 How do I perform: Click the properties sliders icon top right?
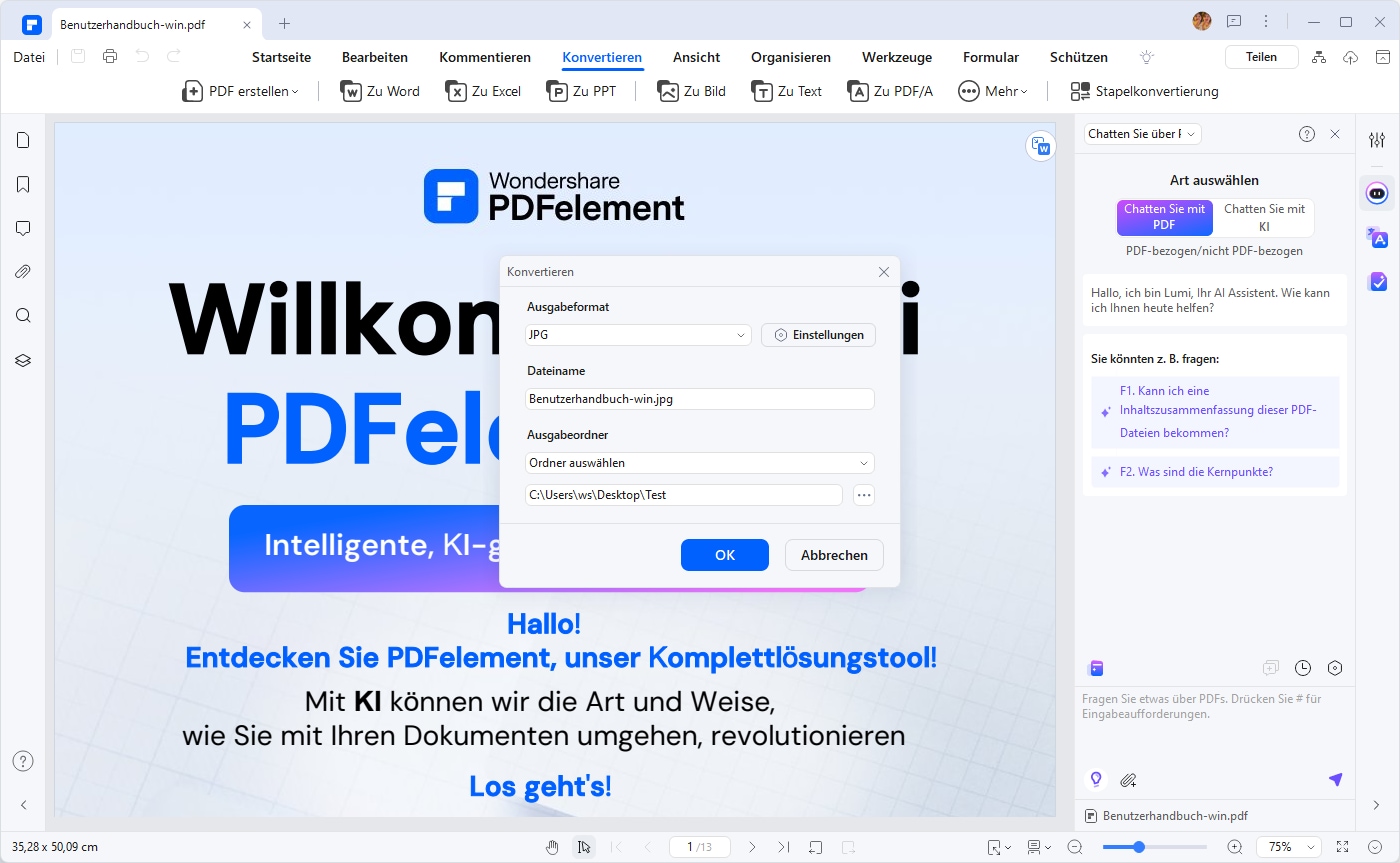(x=1377, y=141)
